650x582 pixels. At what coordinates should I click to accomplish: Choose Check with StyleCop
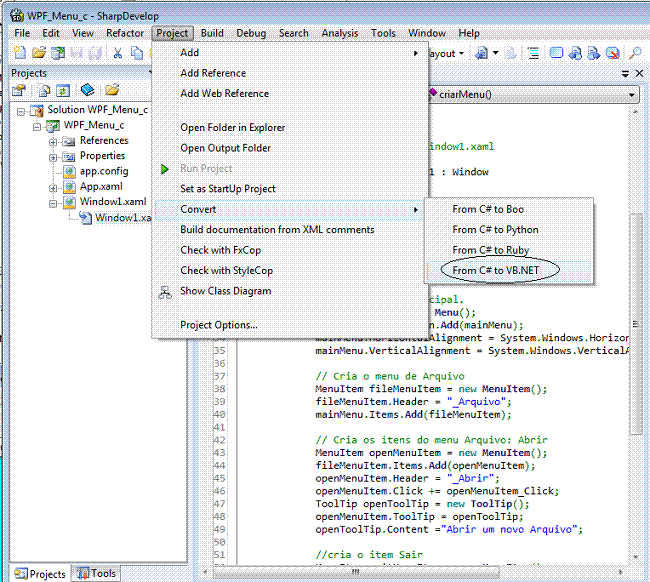pos(289,271)
